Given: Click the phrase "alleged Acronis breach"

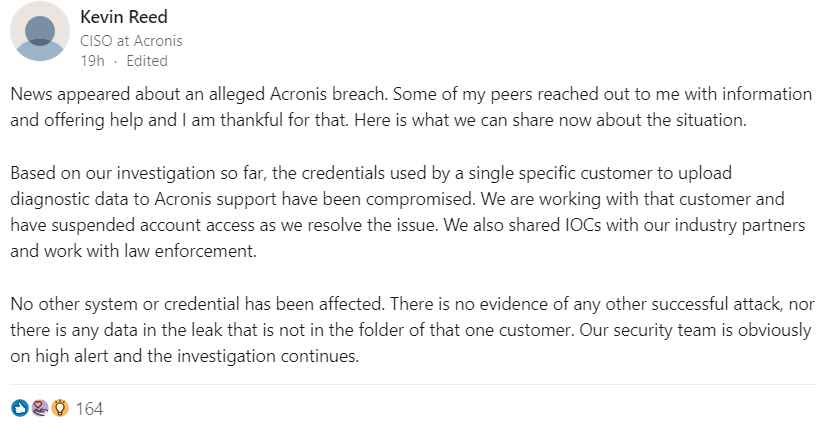Looking at the screenshot, I should click(x=298, y=94).
